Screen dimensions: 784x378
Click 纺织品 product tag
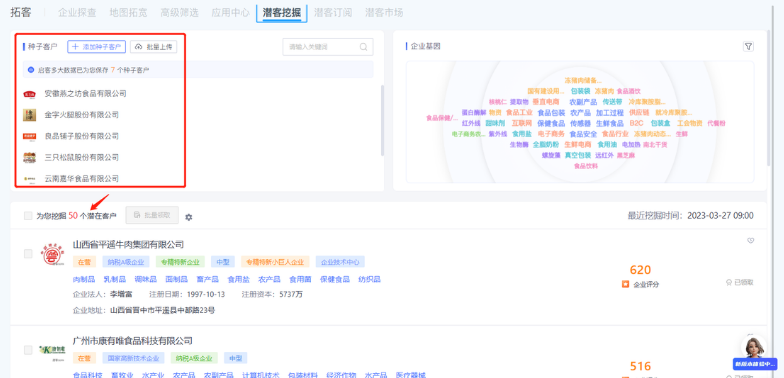tap(369, 279)
